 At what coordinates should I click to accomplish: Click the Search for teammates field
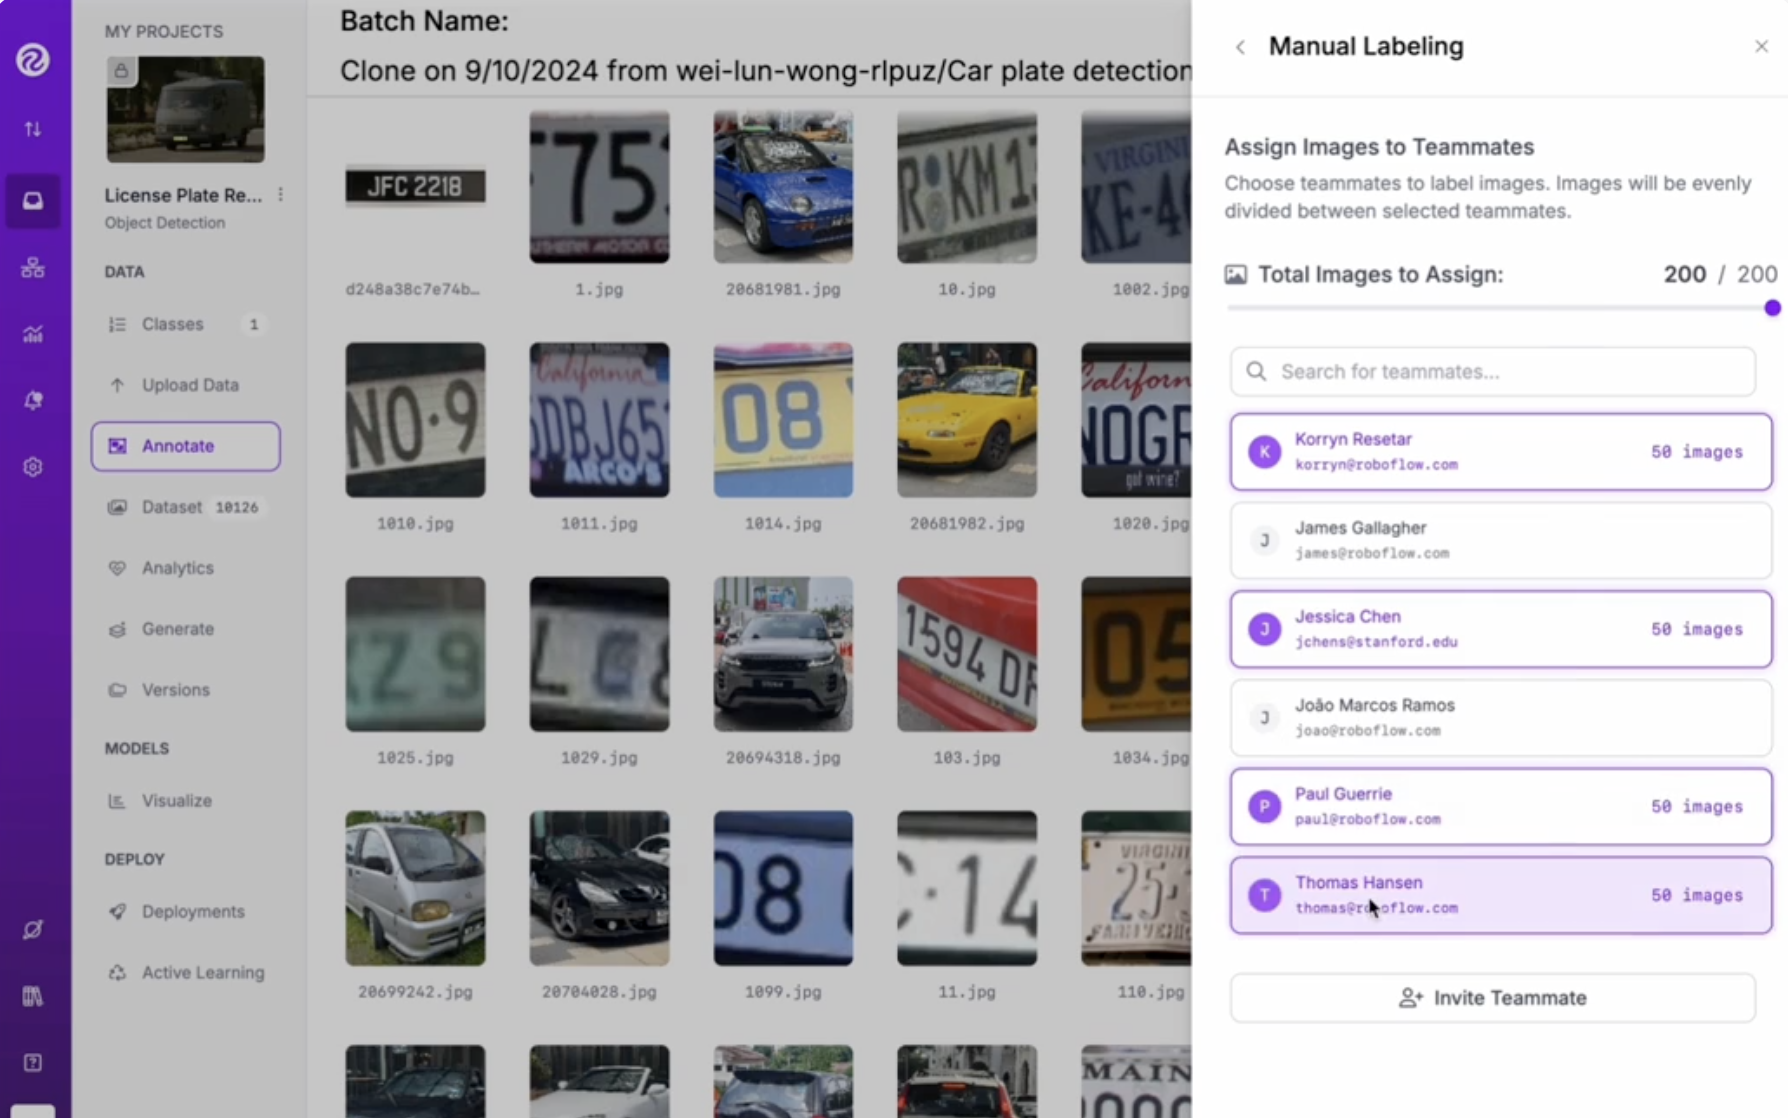click(x=1493, y=372)
